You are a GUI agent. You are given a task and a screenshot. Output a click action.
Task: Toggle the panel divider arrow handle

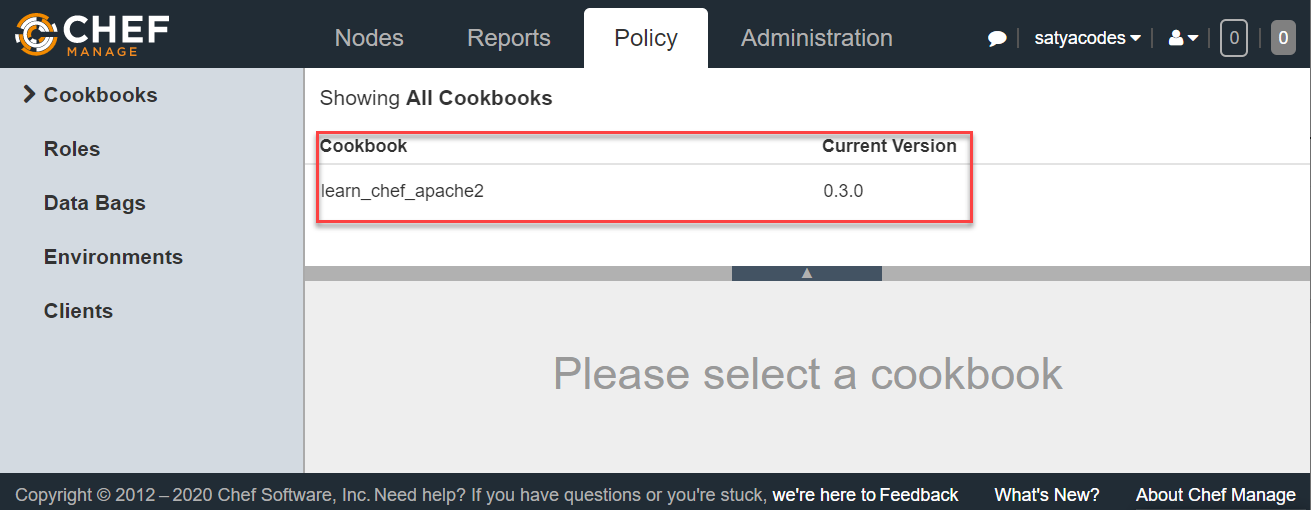pyautogui.click(x=807, y=273)
